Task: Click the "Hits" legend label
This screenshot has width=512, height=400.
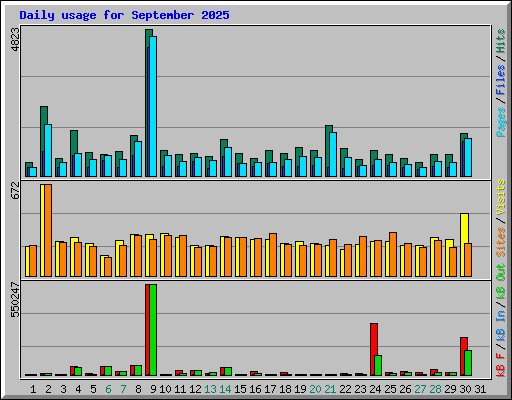Action: [501, 41]
